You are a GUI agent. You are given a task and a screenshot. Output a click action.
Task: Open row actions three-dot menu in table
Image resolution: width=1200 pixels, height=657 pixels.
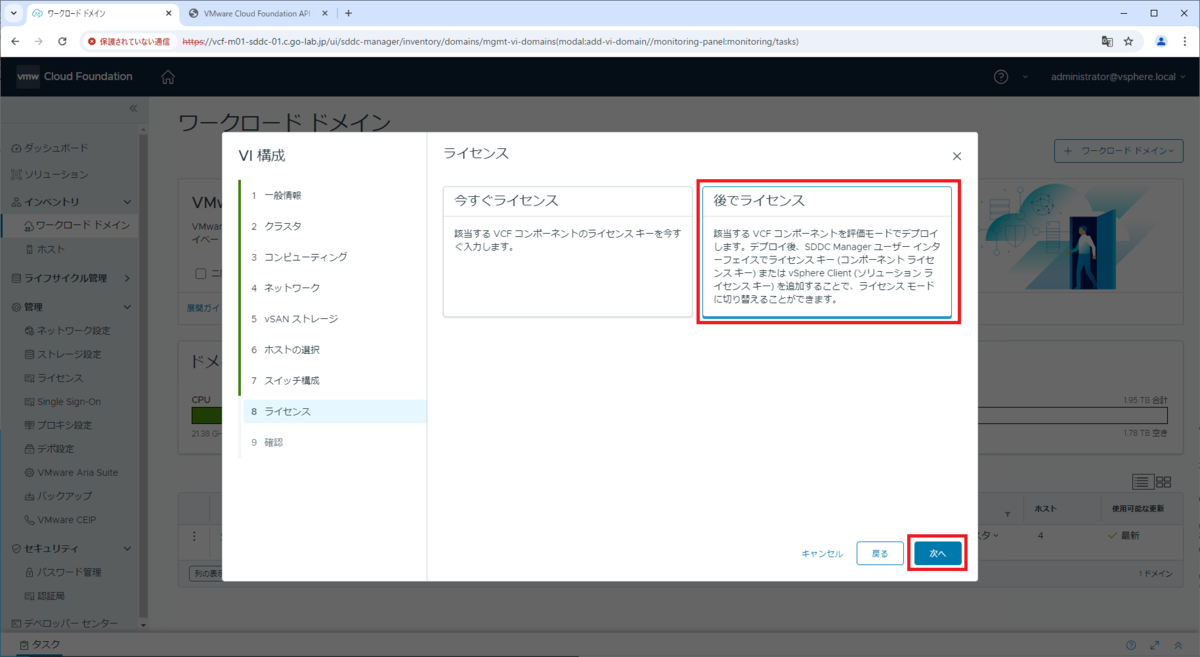coord(195,536)
